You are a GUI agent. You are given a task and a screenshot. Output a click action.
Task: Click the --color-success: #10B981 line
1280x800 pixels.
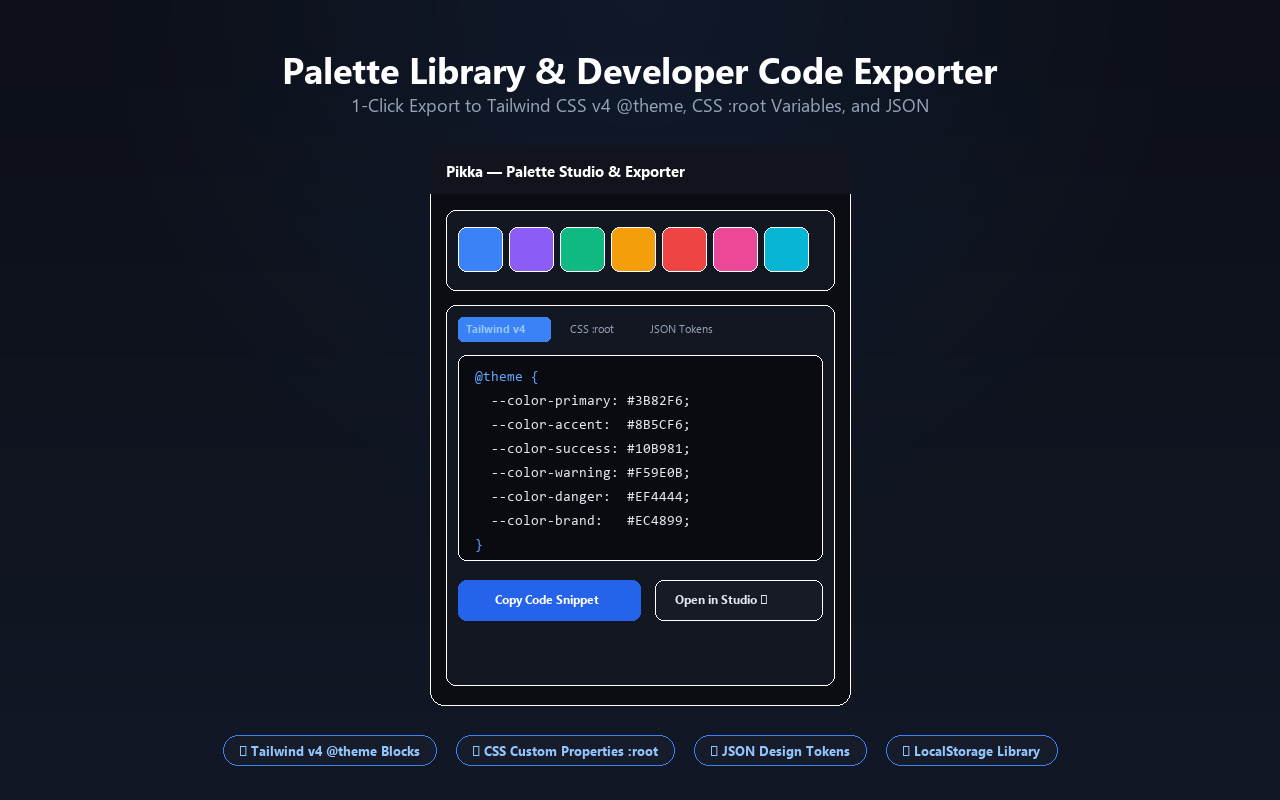590,449
